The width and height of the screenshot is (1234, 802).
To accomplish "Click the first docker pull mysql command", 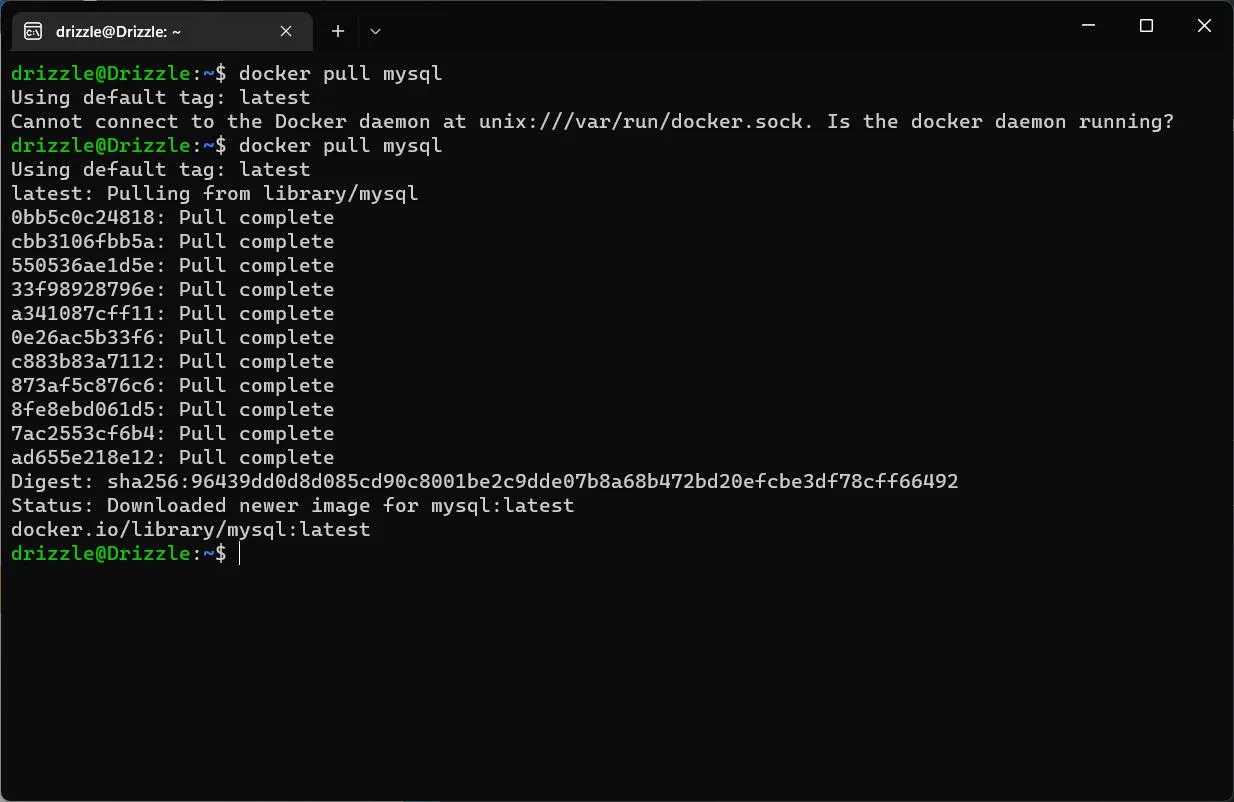I will coord(340,73).
